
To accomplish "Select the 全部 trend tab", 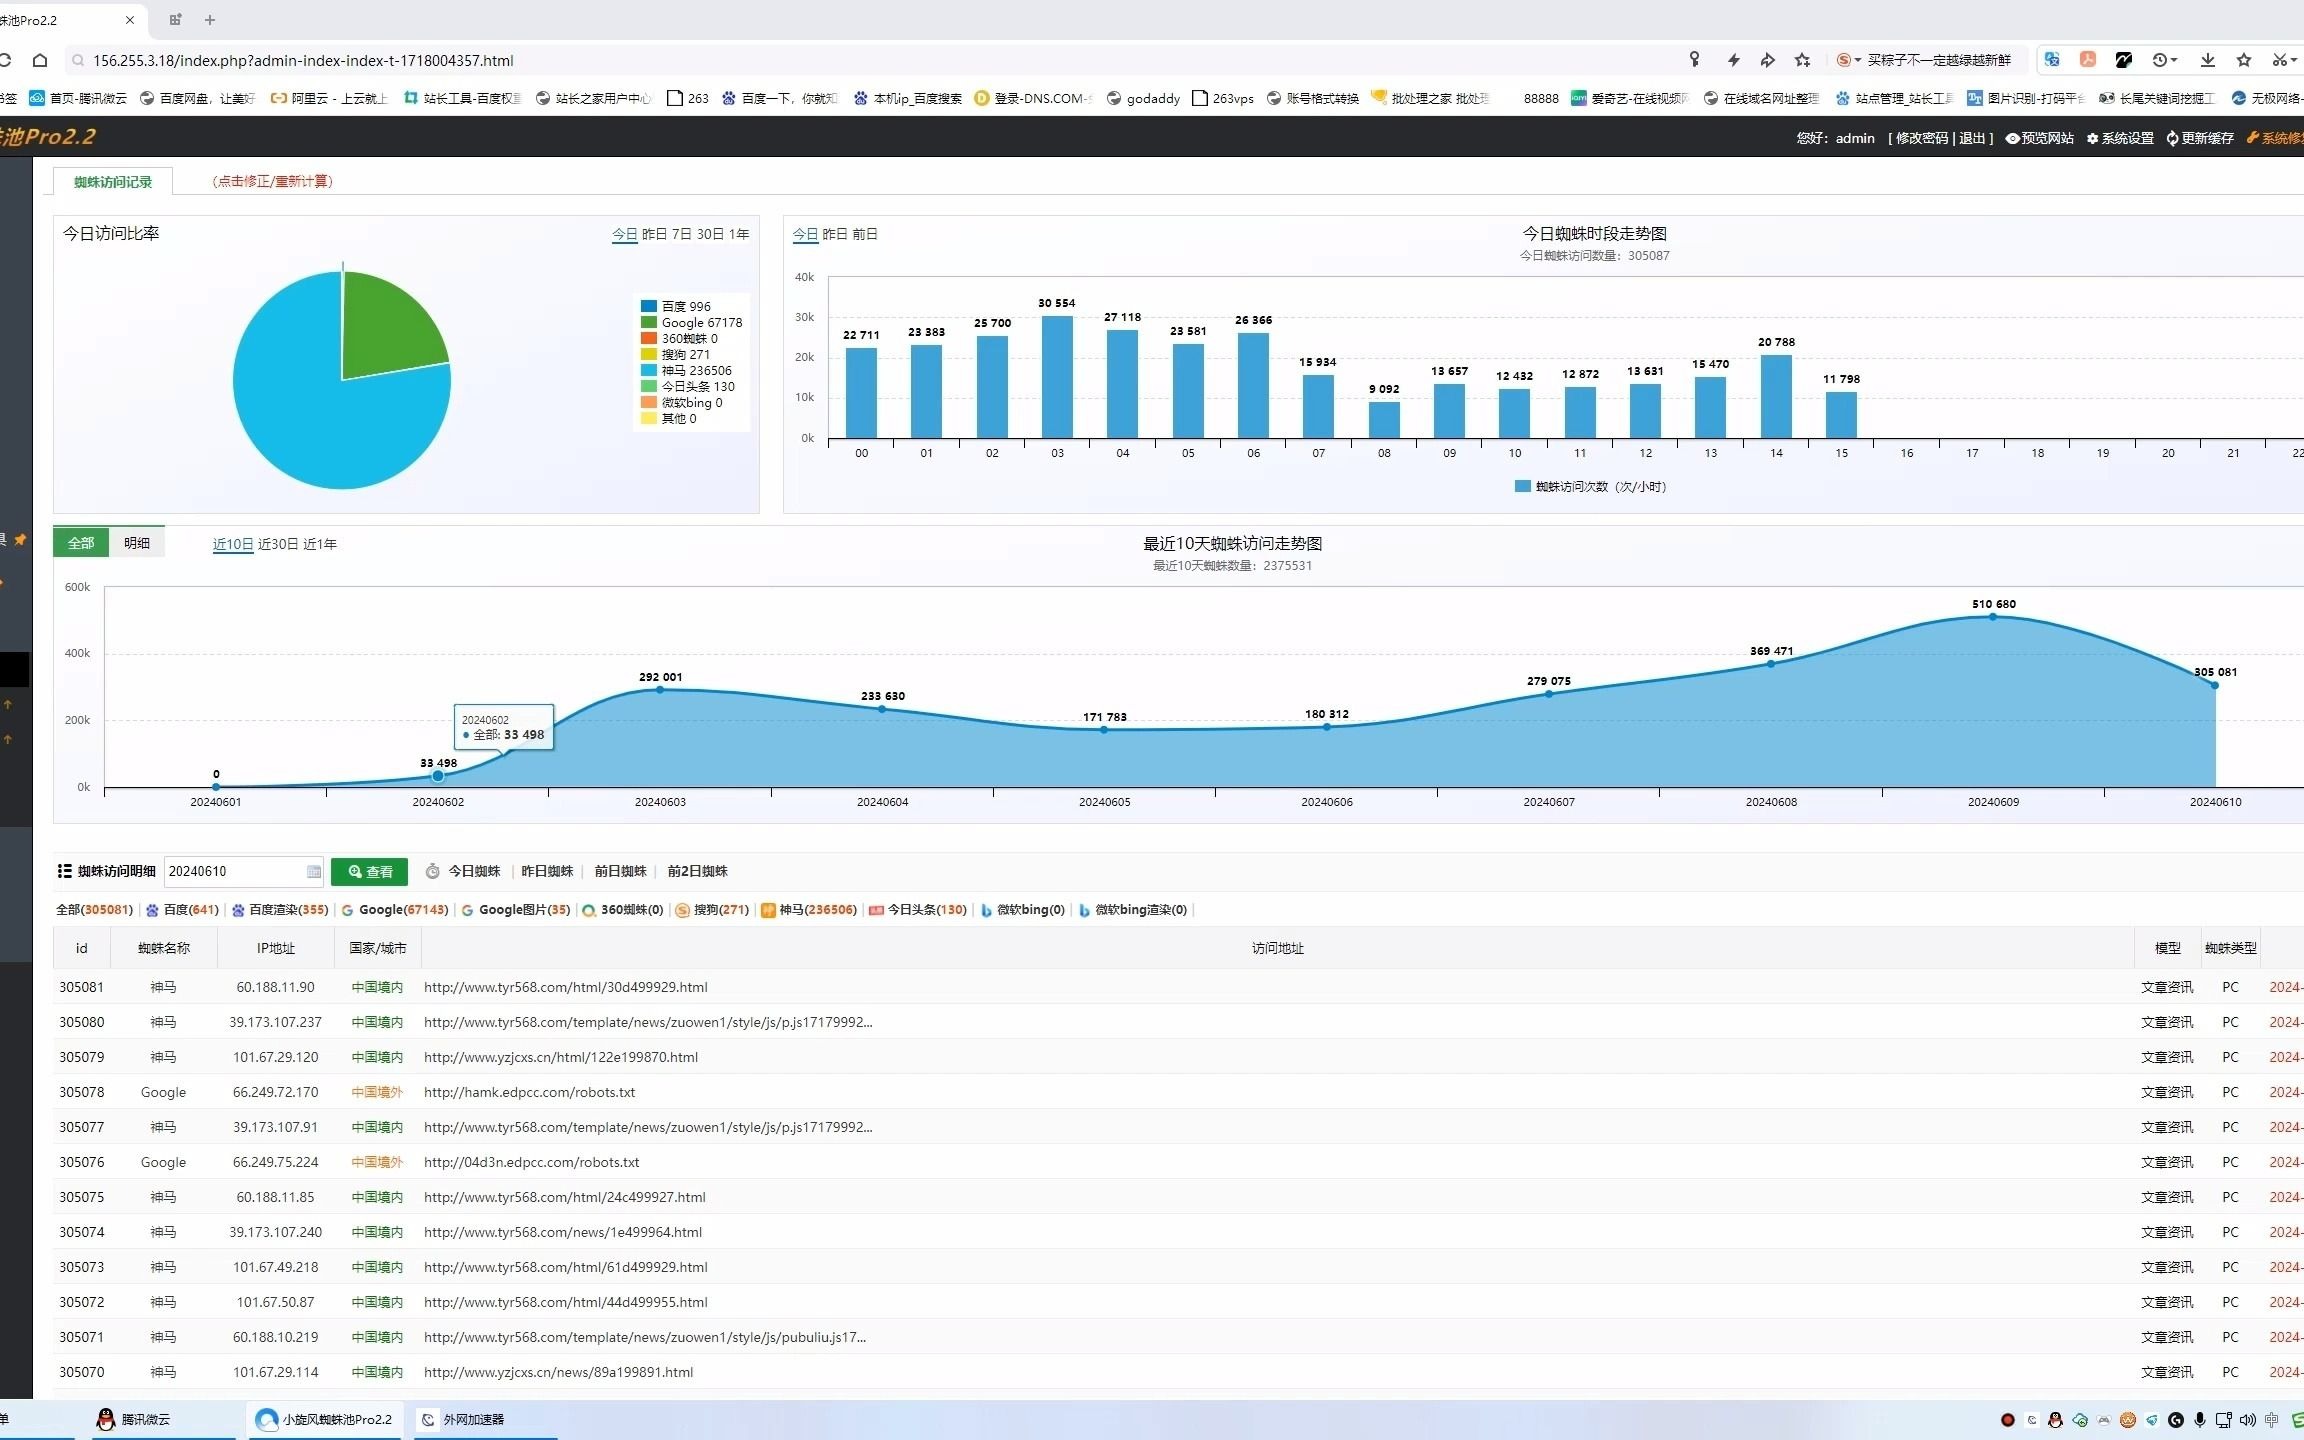I will (x=81, y=542).
